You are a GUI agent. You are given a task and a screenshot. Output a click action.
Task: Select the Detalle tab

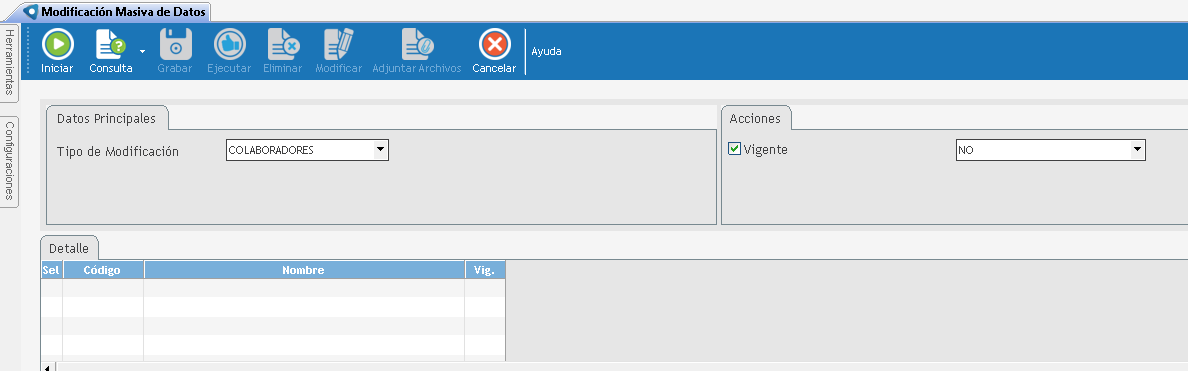[69, 248]
